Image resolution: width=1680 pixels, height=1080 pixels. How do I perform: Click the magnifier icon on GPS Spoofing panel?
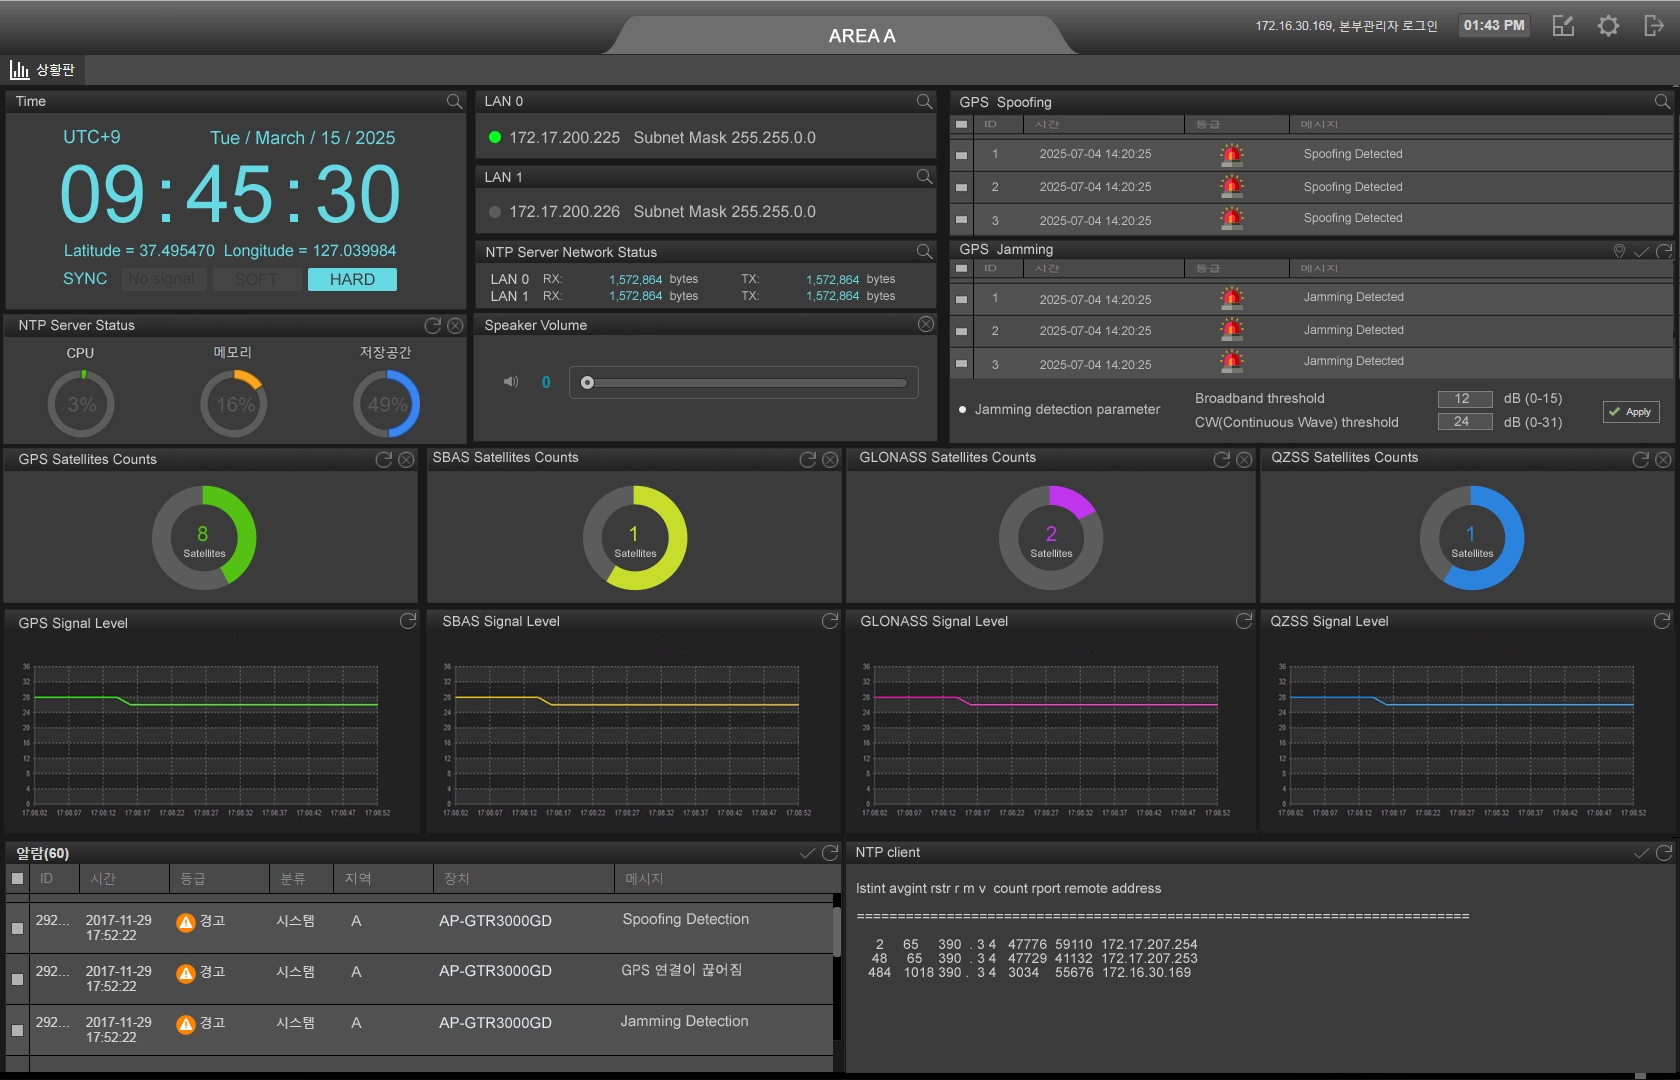pyautogui.click(x=1662, y=102)
